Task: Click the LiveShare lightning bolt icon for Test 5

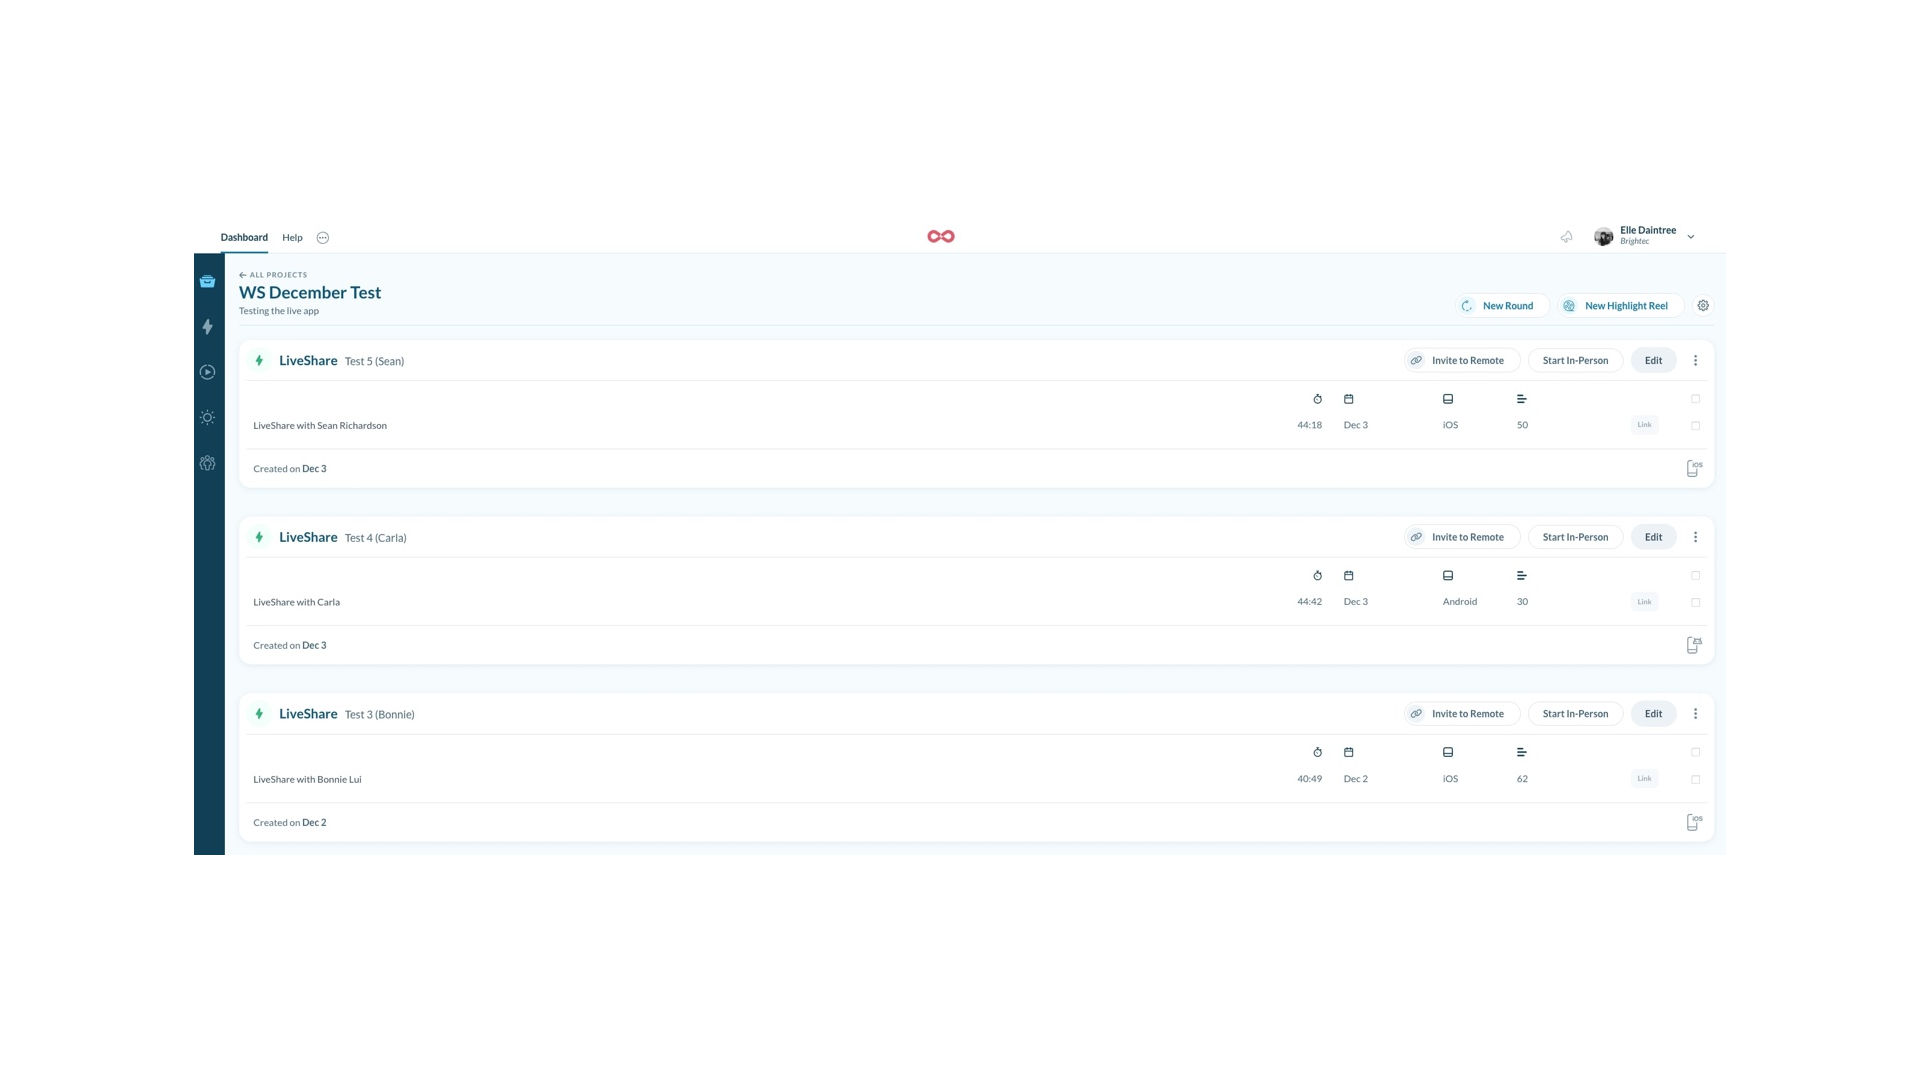Action: coord(258,360)
